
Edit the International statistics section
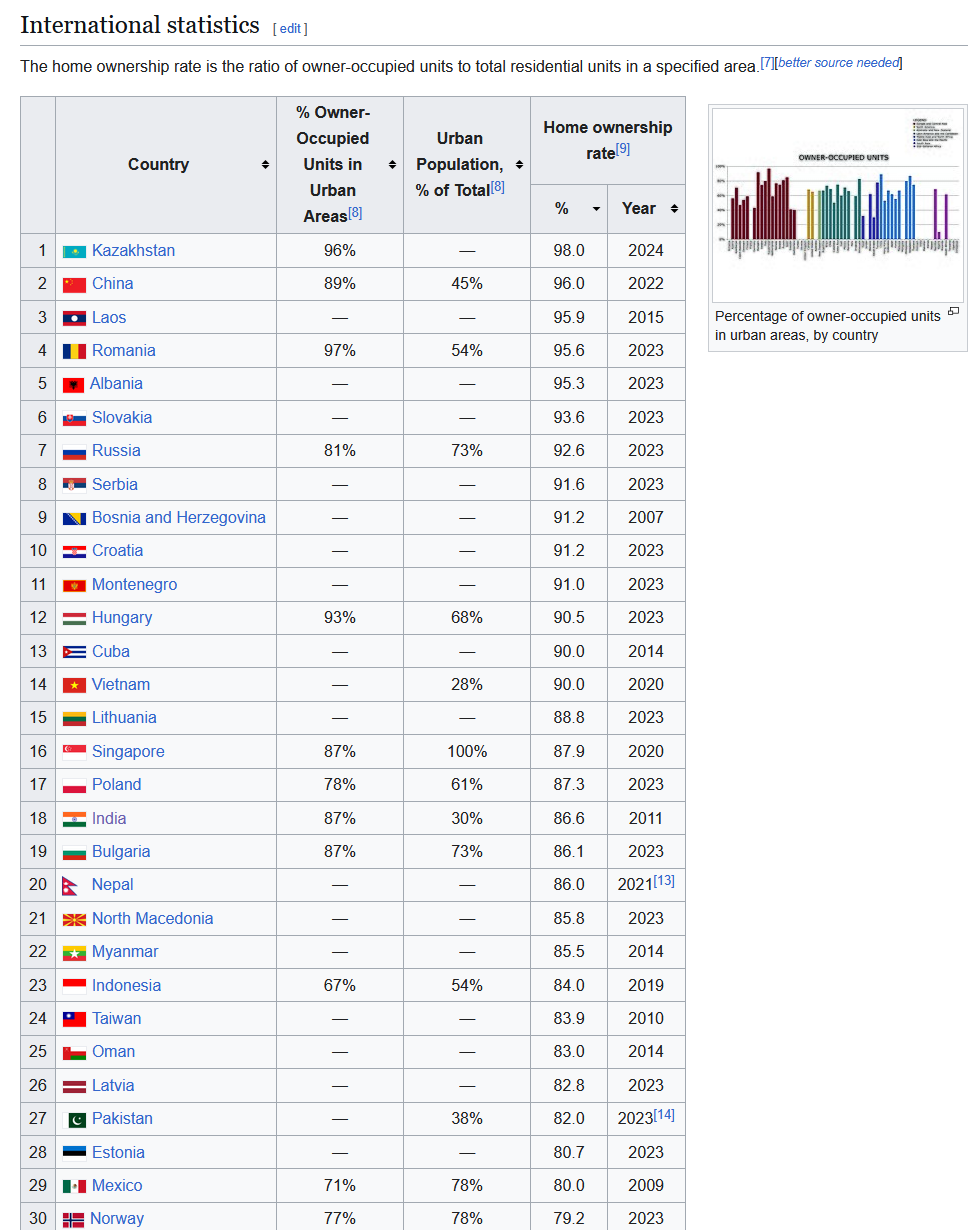(290, 29)
